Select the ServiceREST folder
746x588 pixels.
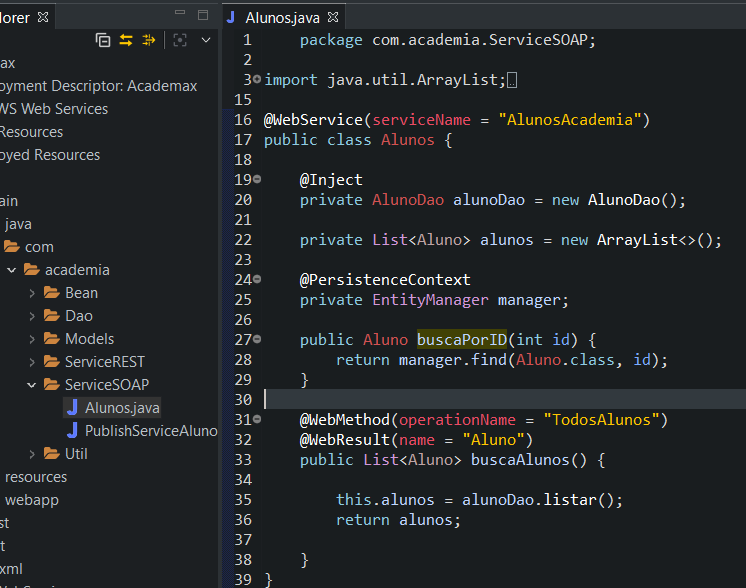tap(104, 362)
